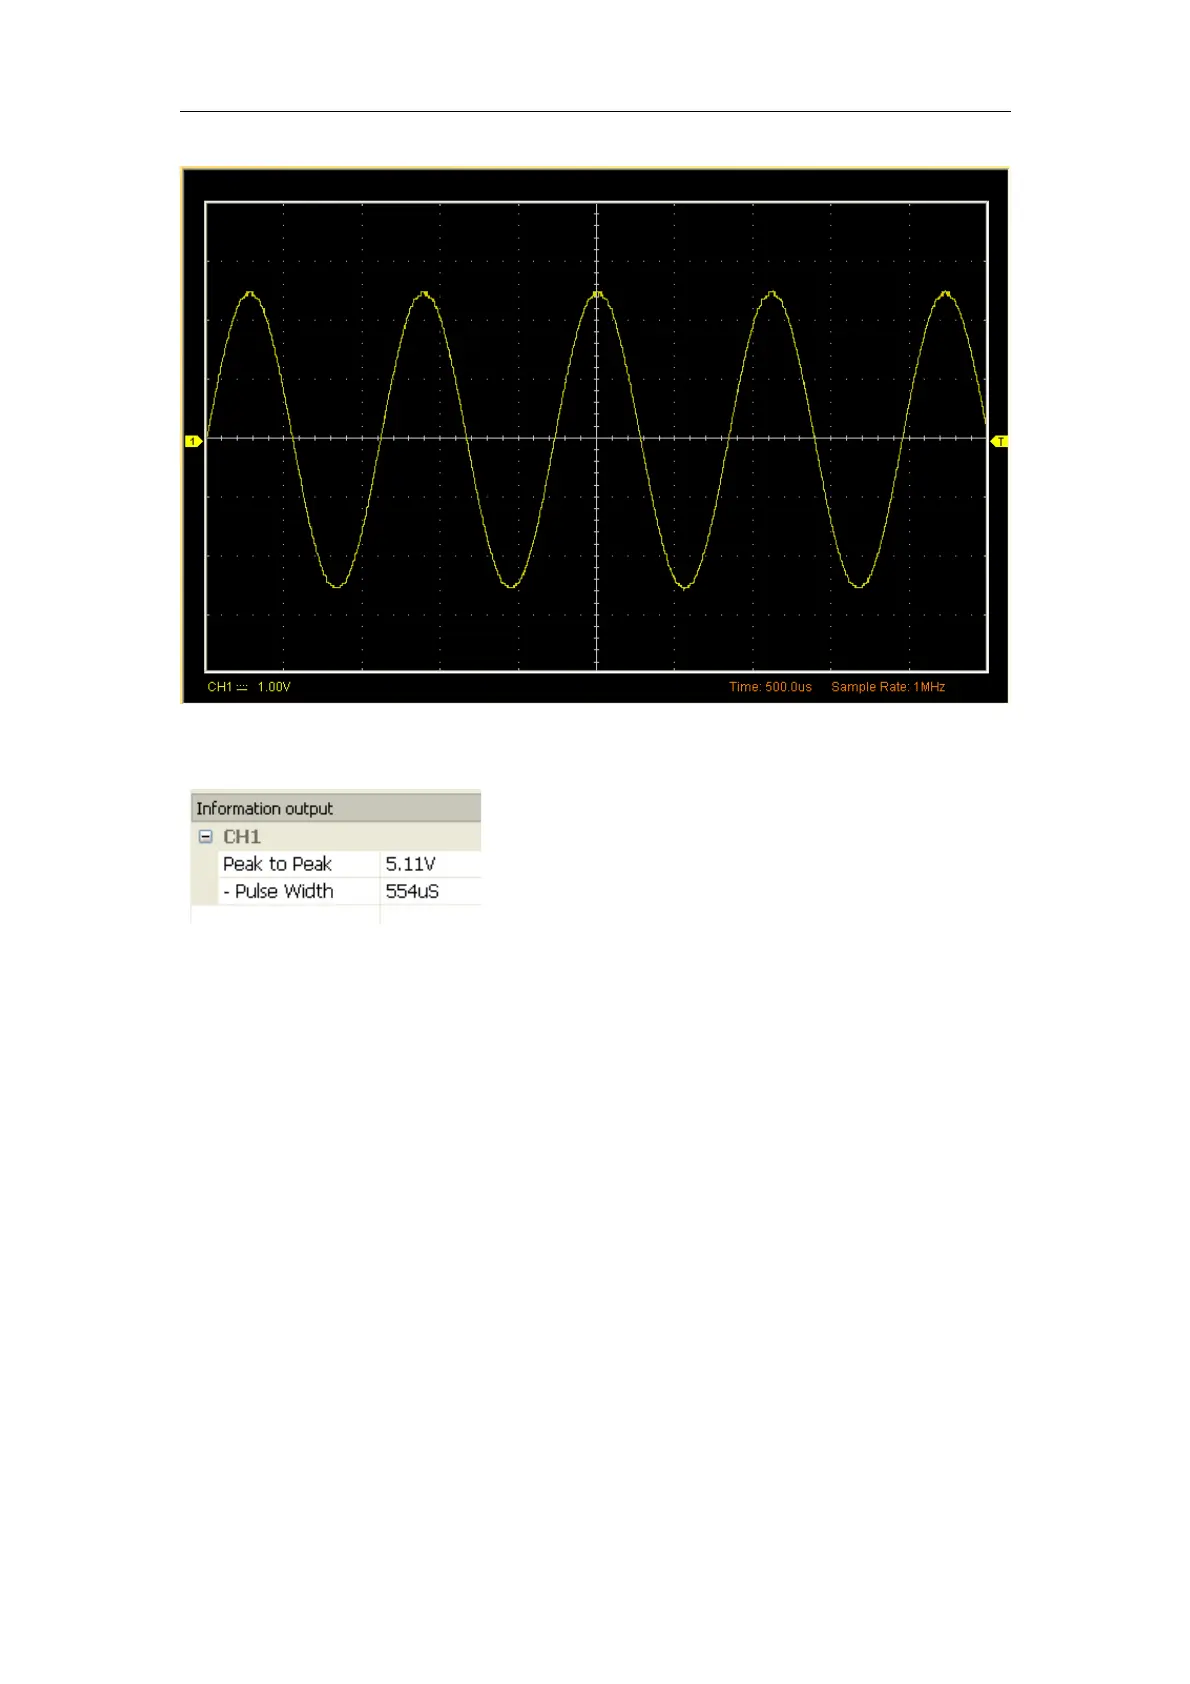Collapse the CH1 group with minus box
This screenshot has width=1190, height=1684.
[x=205, y=836]
